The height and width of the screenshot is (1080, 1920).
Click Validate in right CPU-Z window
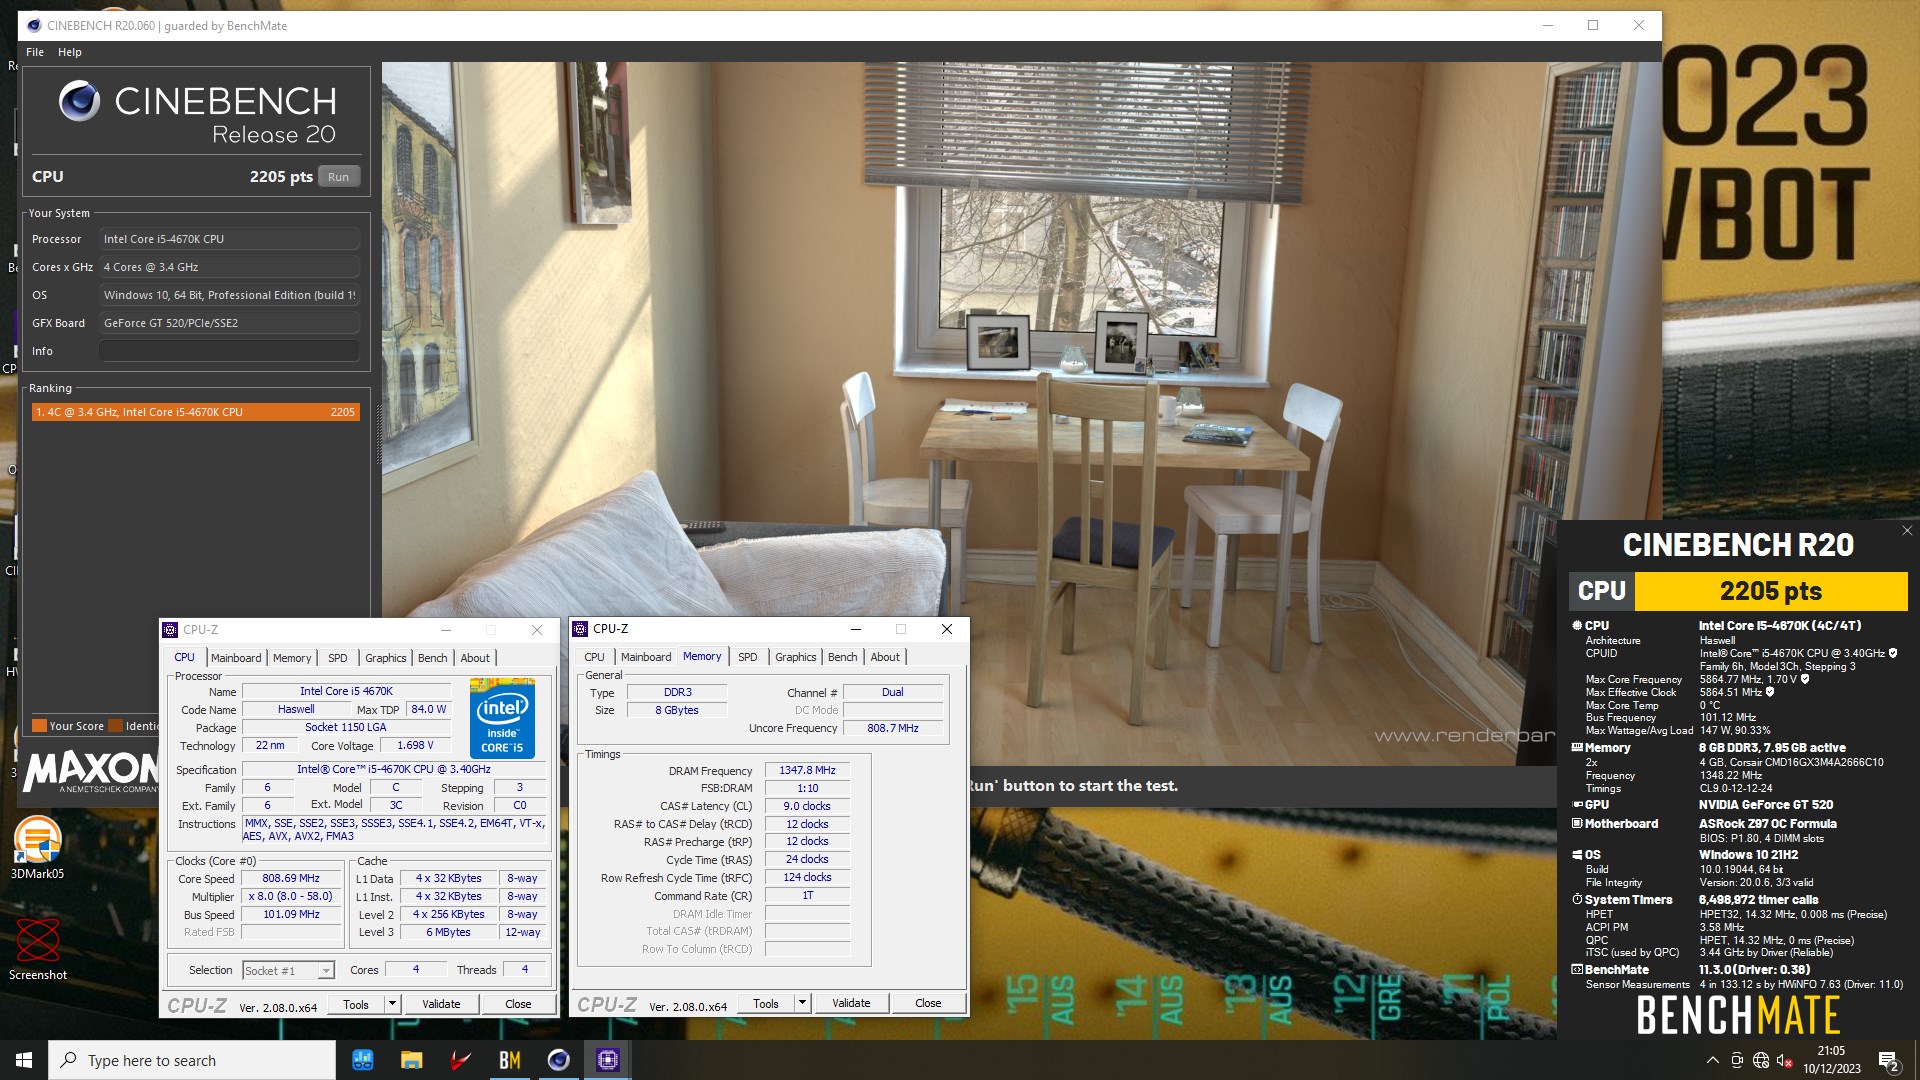point(851,1003)
